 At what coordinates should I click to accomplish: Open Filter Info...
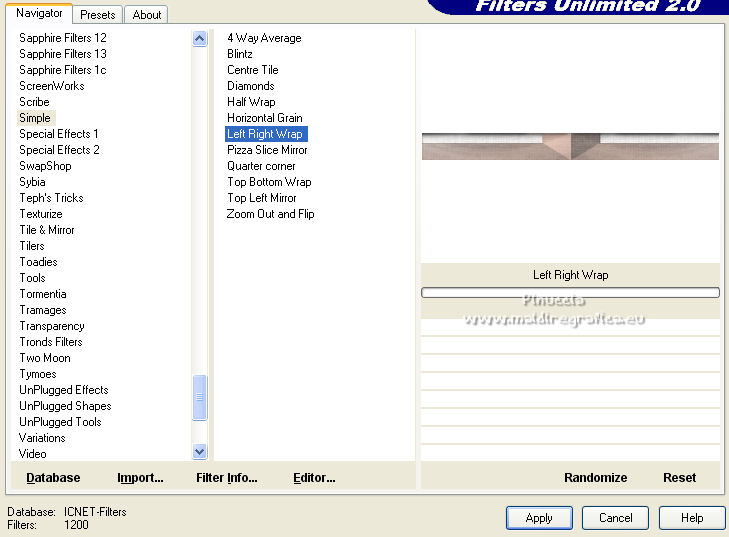coord(226,477)
